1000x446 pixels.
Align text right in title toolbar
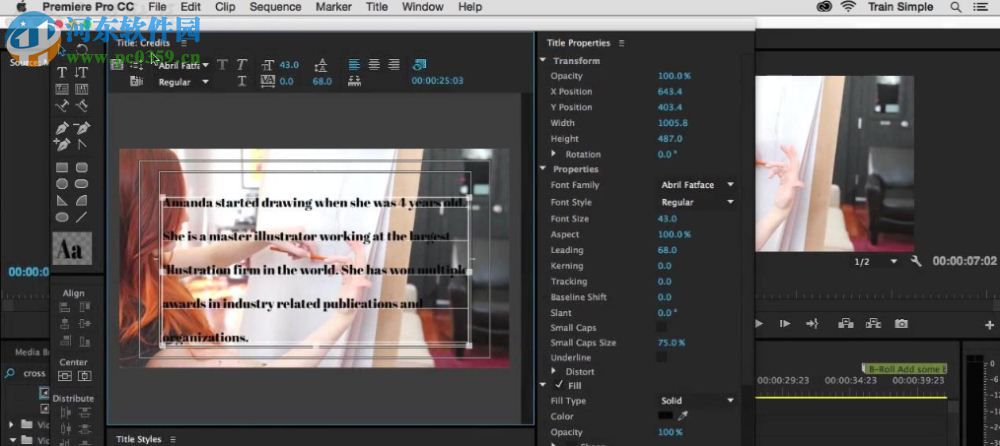394,64
